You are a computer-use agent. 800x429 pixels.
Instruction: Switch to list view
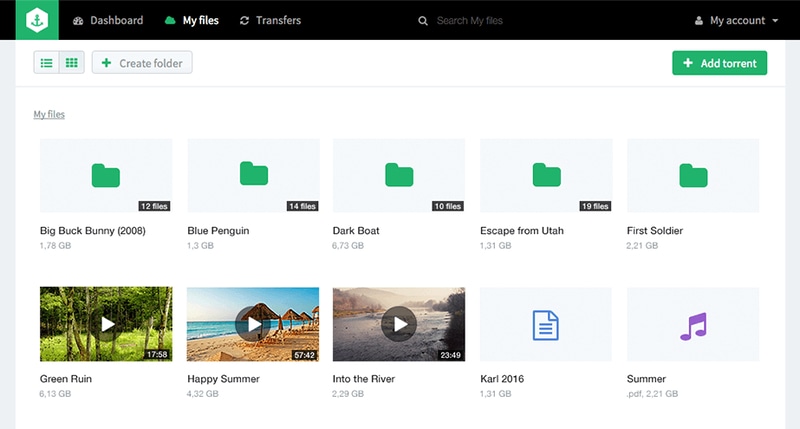tap(47, 63)
